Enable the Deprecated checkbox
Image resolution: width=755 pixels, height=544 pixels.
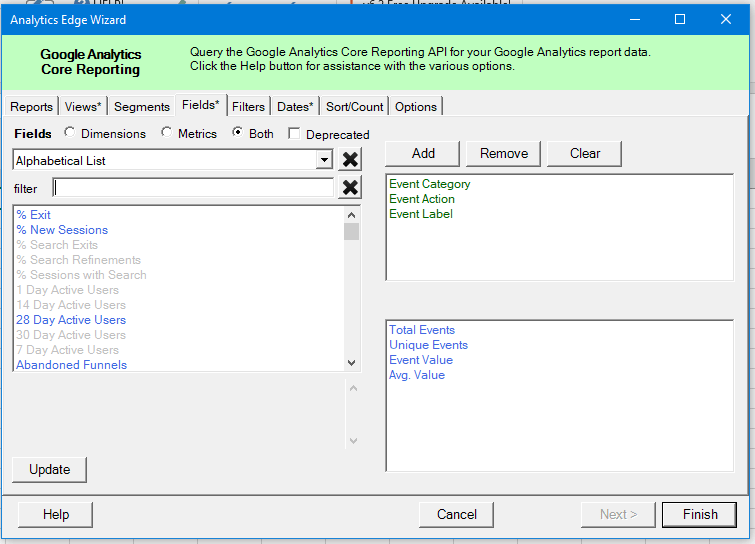click(294, 134)
